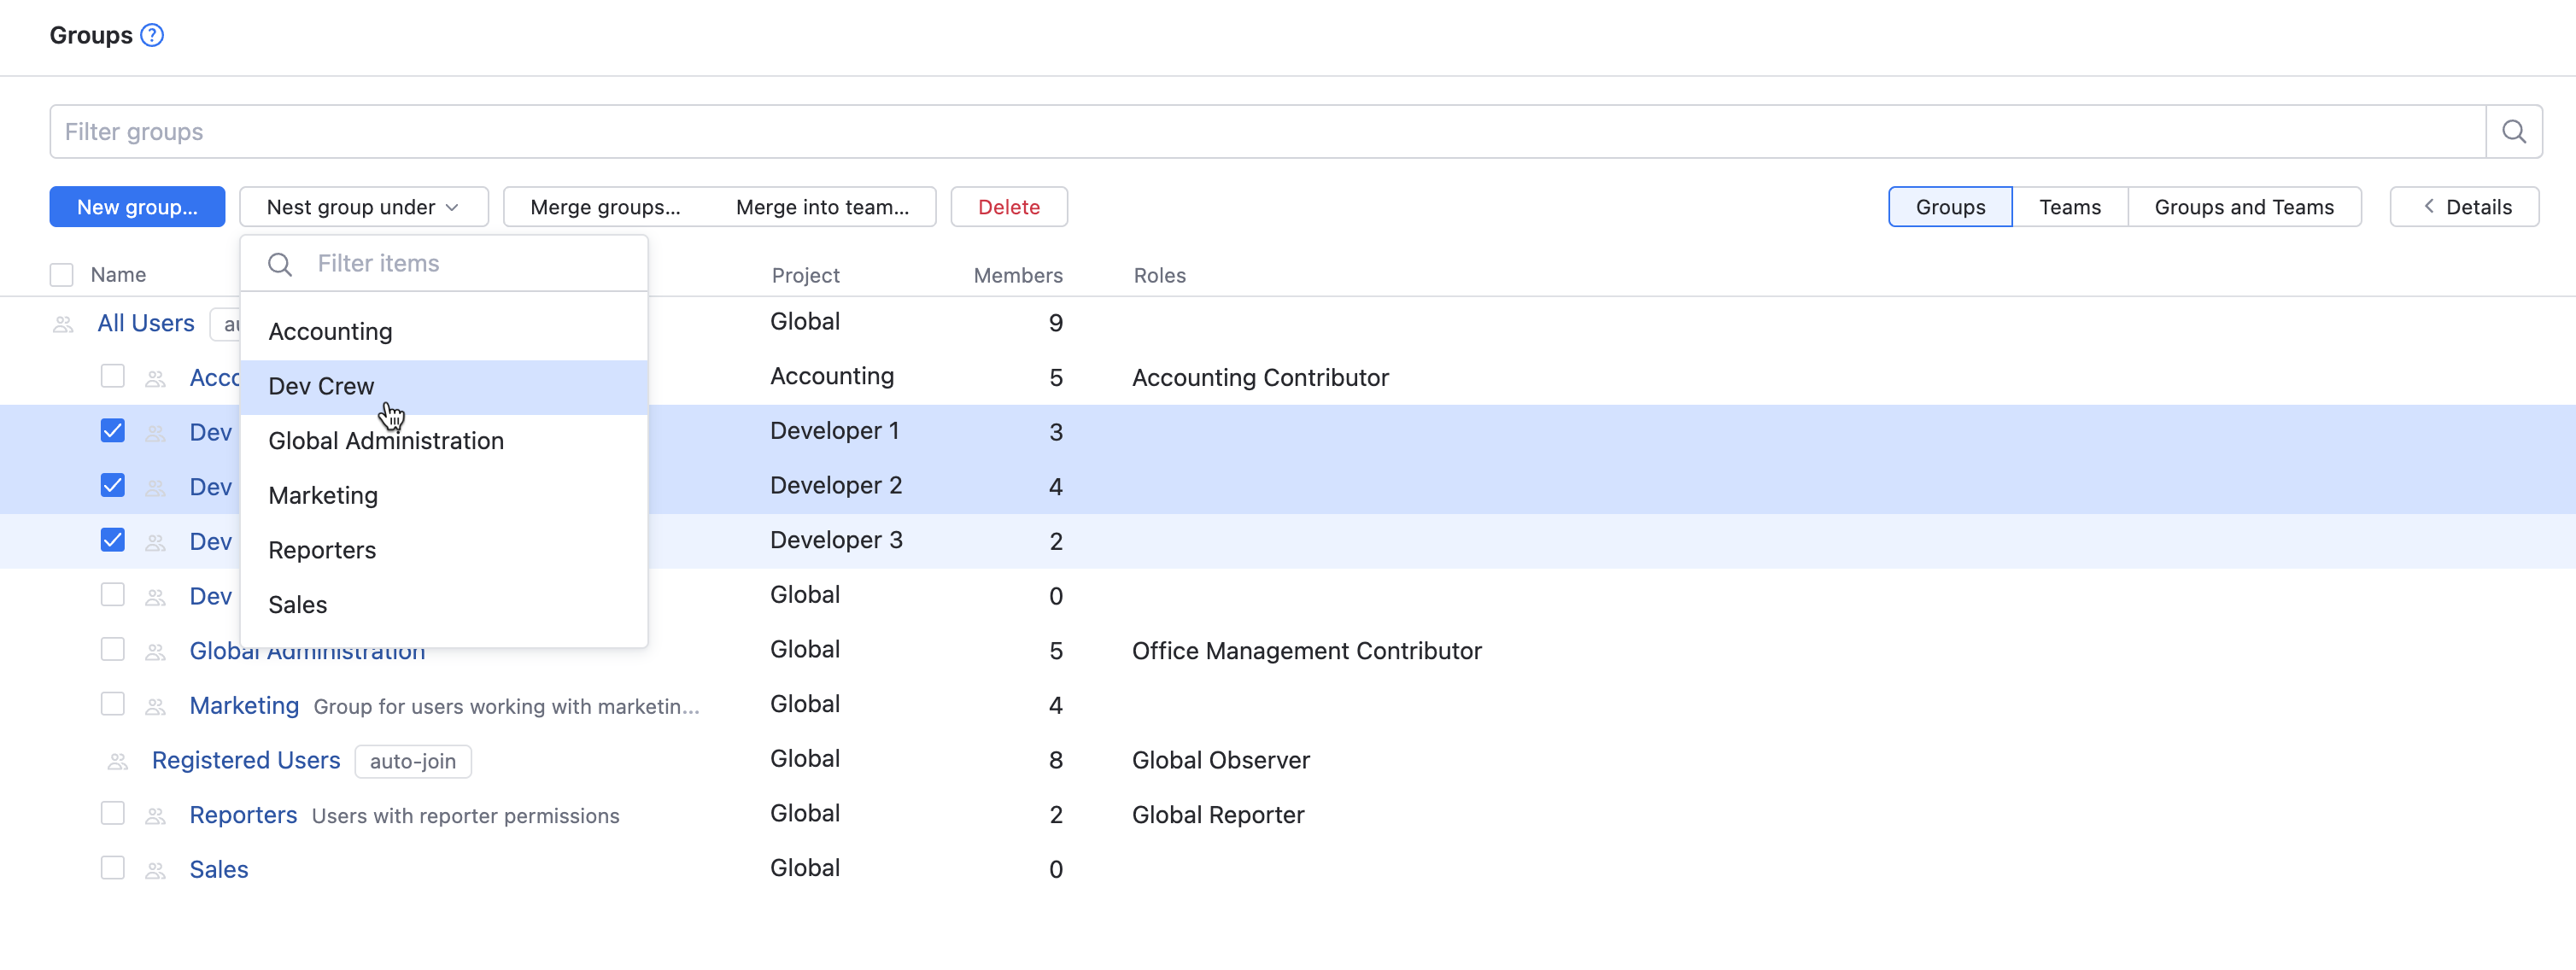Screen dimensions: 2576x970
Task: Select Marketing in the dropdown list
Action: 323,496
